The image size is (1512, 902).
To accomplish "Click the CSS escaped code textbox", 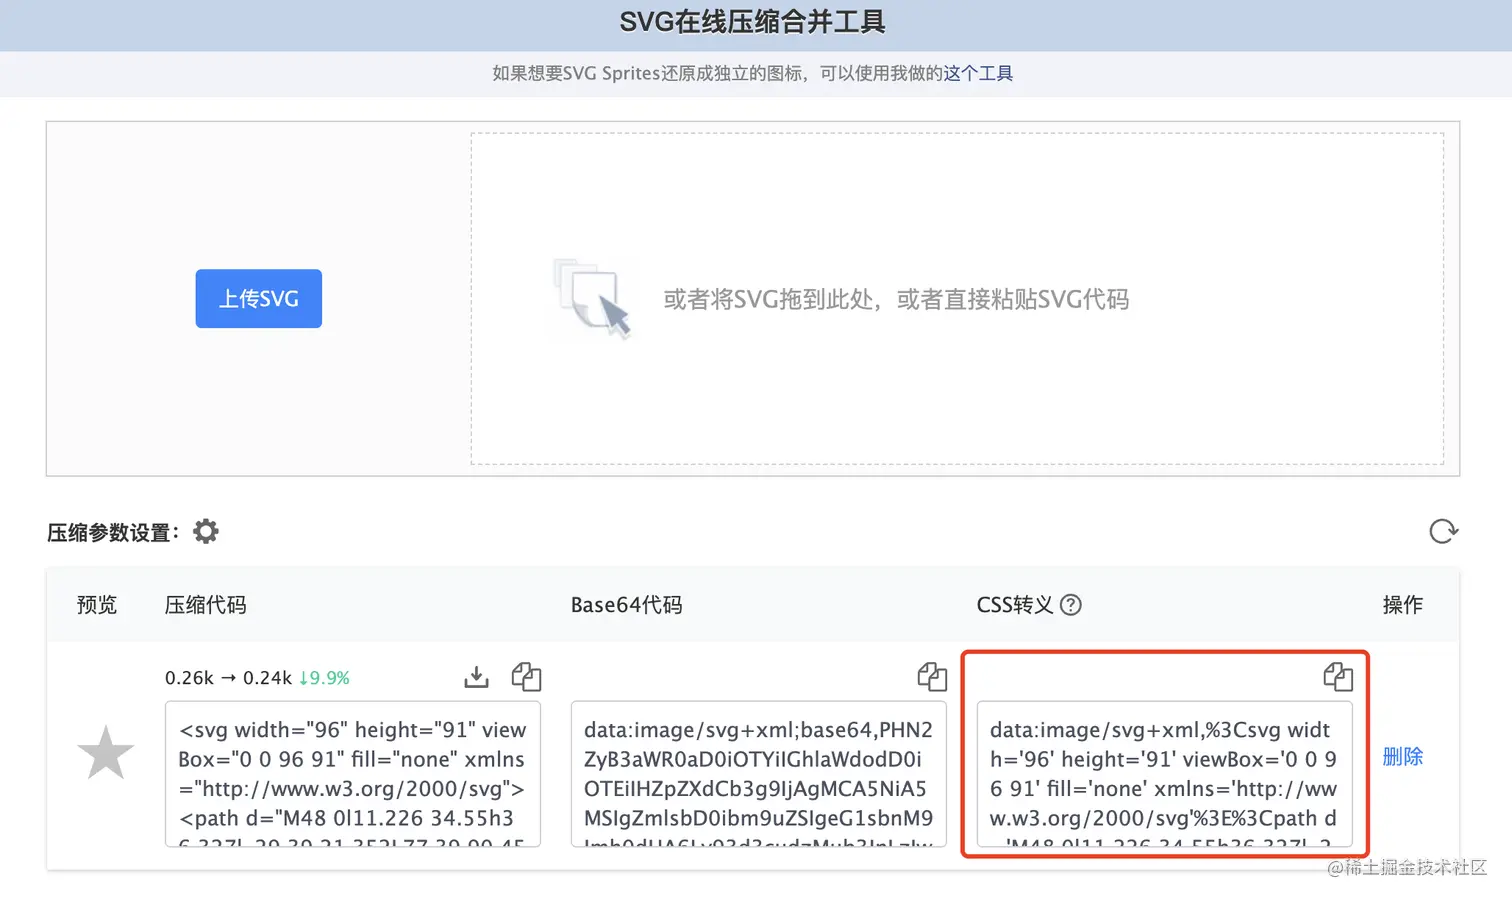I will click(x=1165, y=774).
